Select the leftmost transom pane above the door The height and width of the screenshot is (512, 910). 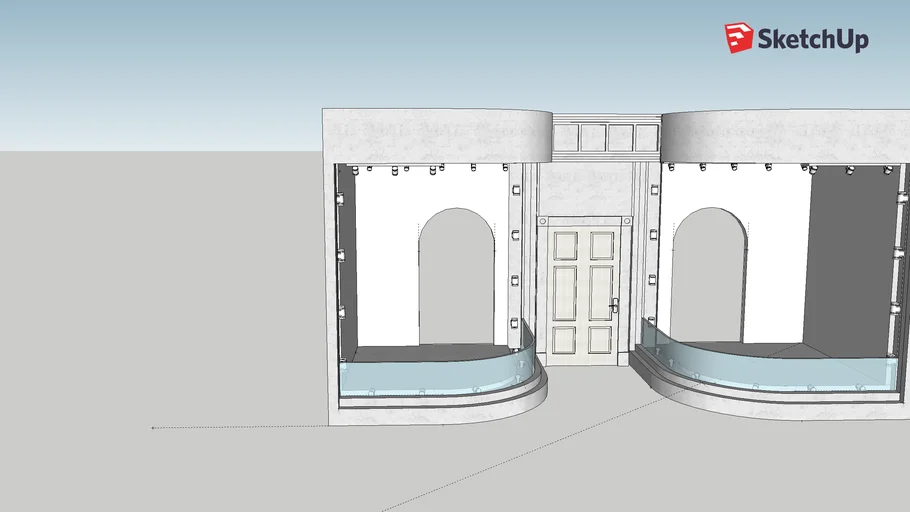(x=568, y=135)
